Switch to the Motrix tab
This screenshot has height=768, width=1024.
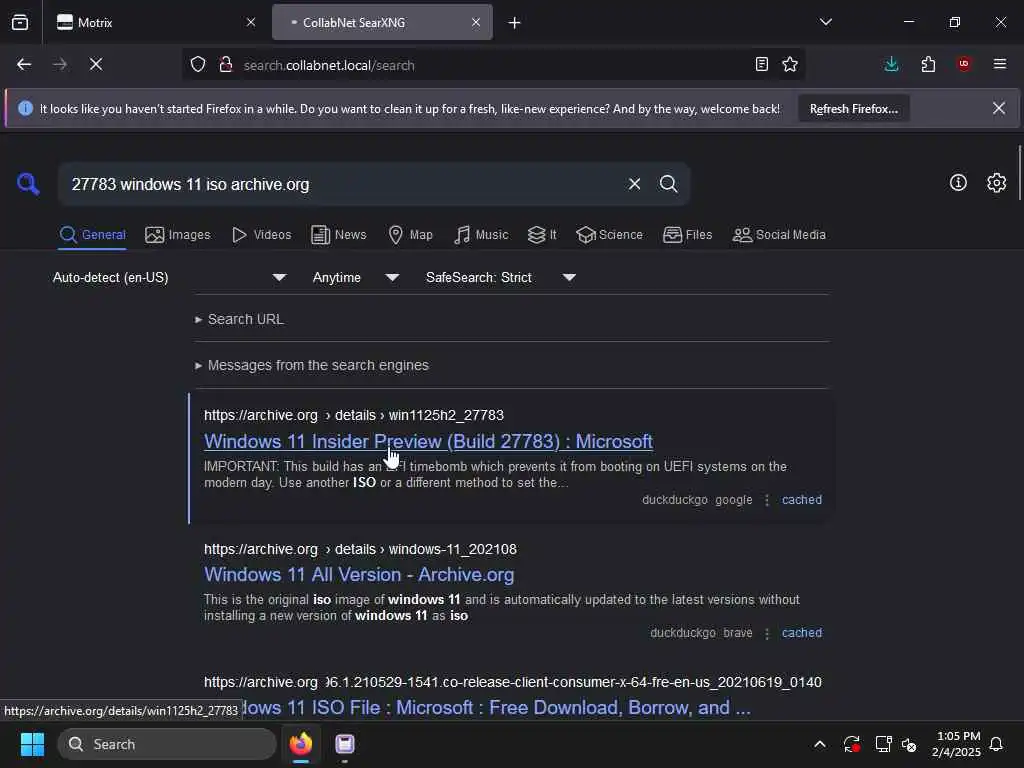coord(156,22)
